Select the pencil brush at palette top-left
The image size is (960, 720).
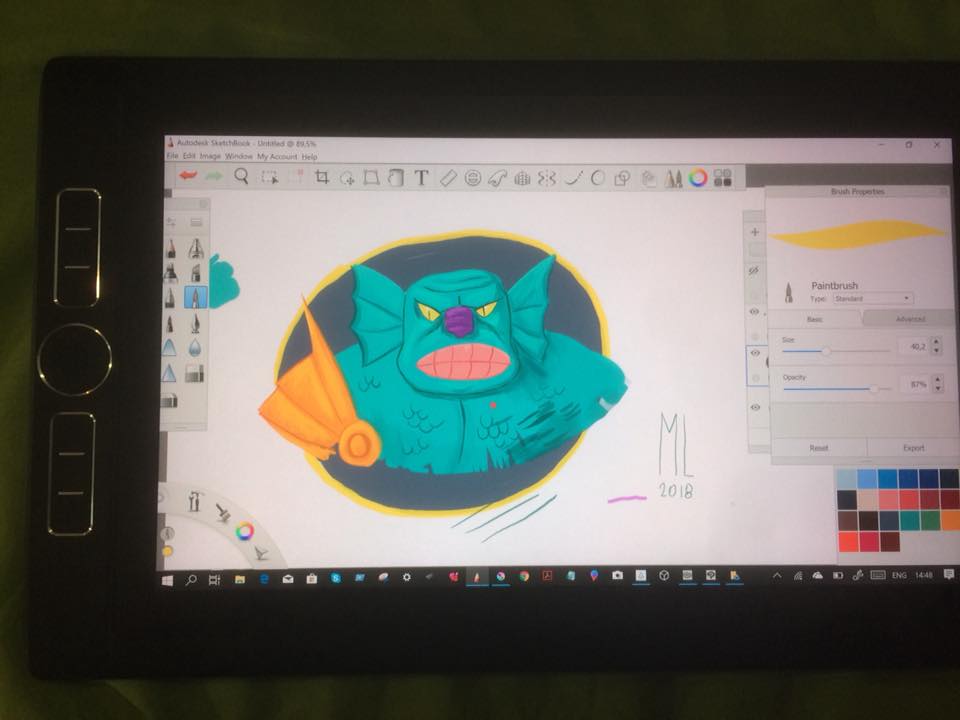[171, 249]
